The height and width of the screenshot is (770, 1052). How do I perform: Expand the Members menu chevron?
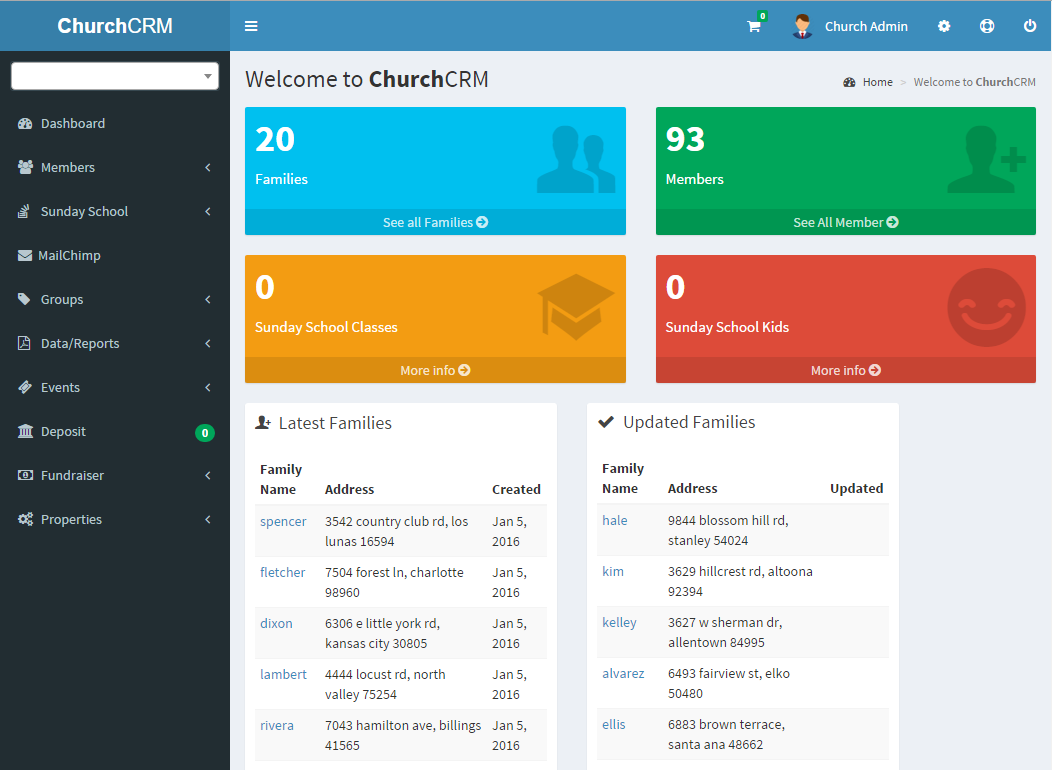coord(208,168)
